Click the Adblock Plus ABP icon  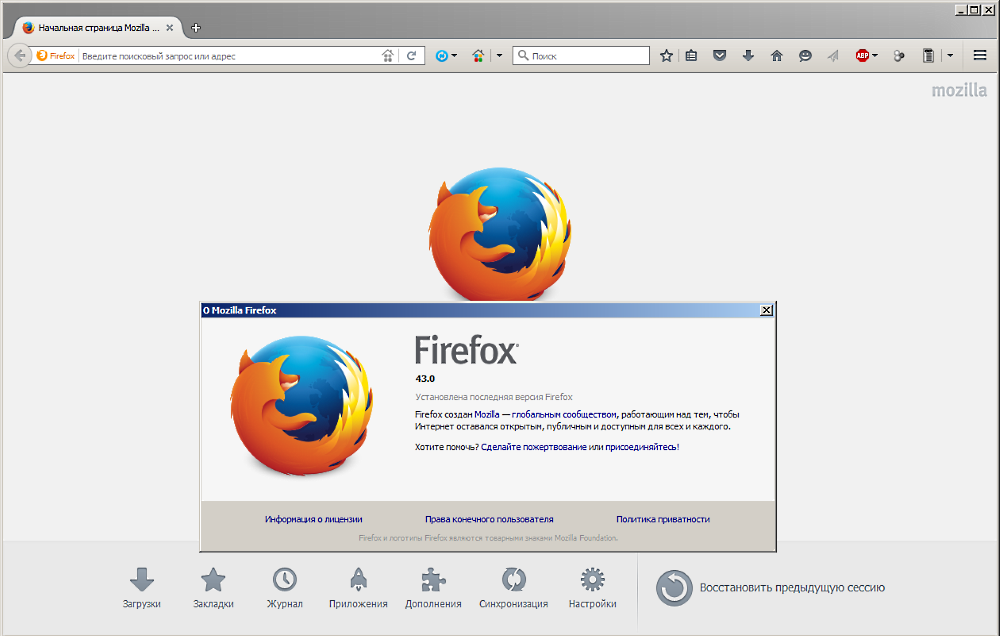(862, 56)
